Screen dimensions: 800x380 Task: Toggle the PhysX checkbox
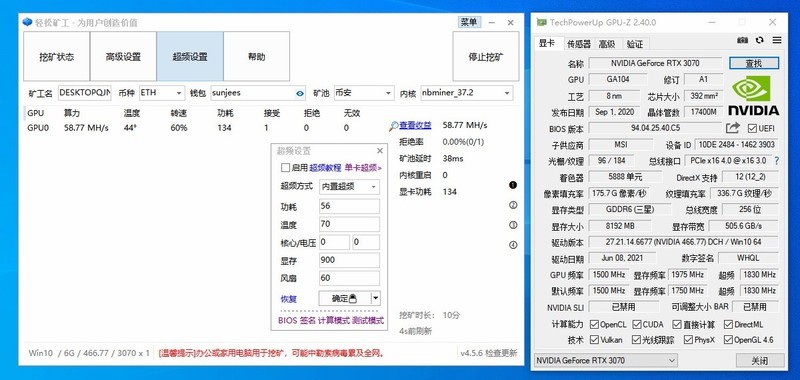point(688,340)
